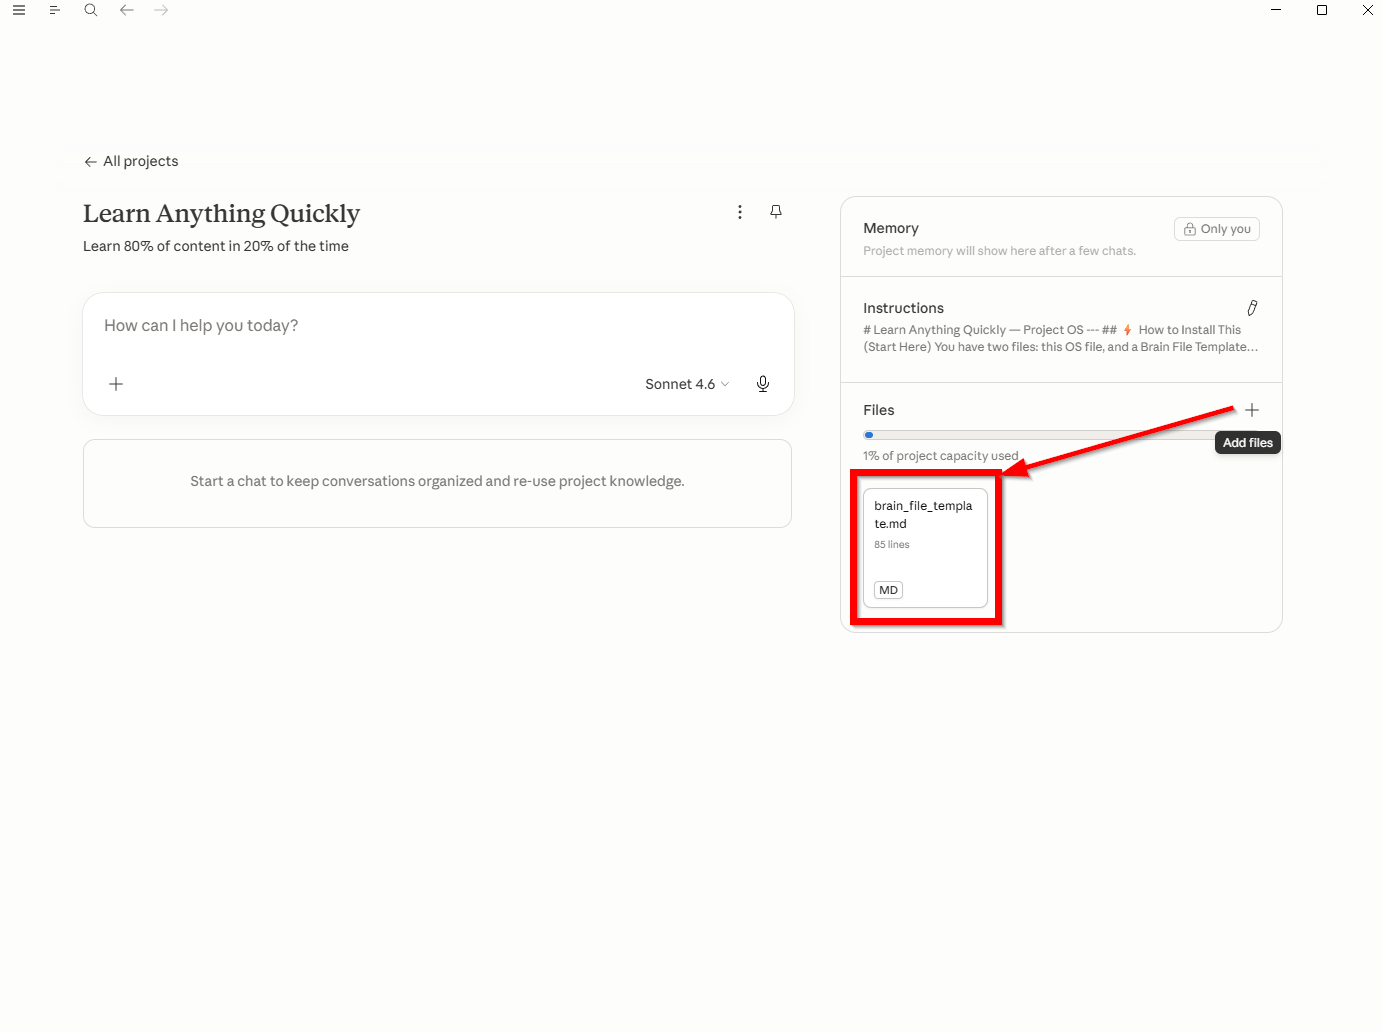
Task: Open search with the magnifier icon
Action: [x=91, y=10]
